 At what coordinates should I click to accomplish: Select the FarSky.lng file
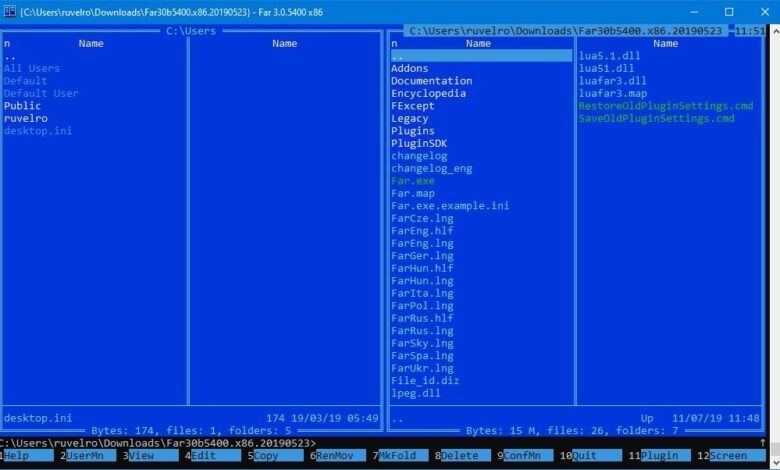point(422,343)
